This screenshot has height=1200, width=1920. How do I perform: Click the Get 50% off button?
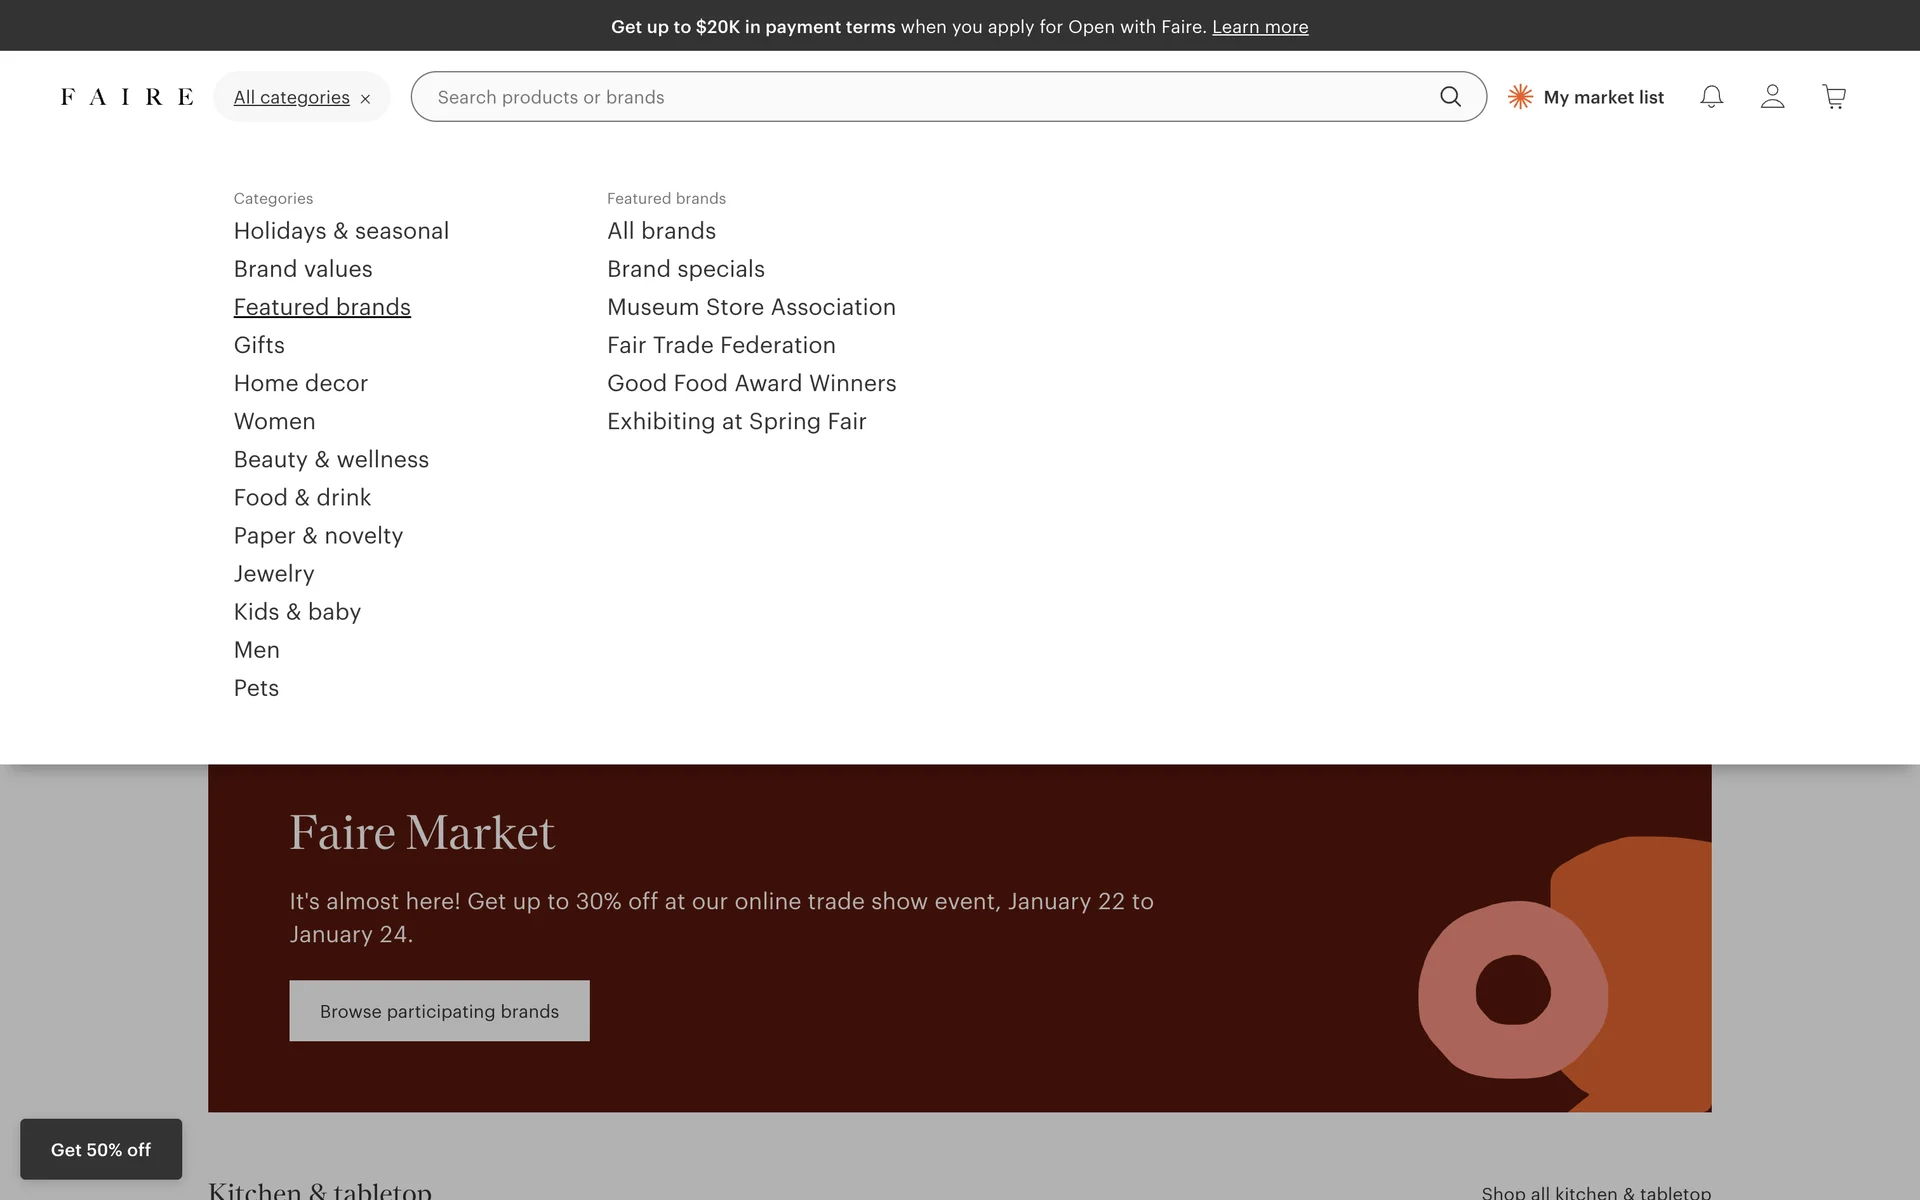[x=101, y=1149]
